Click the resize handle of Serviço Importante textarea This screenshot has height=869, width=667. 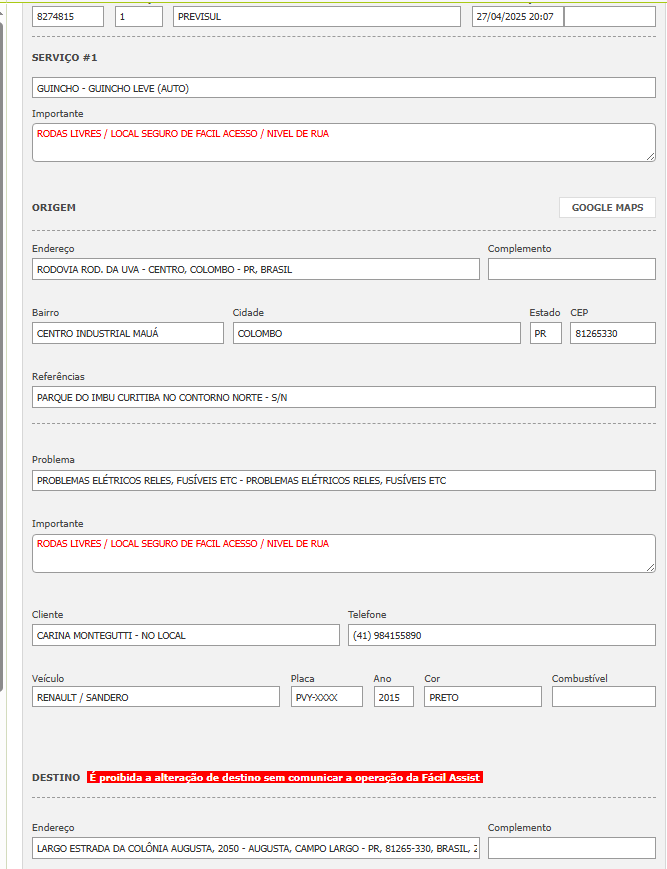(650, 155)
